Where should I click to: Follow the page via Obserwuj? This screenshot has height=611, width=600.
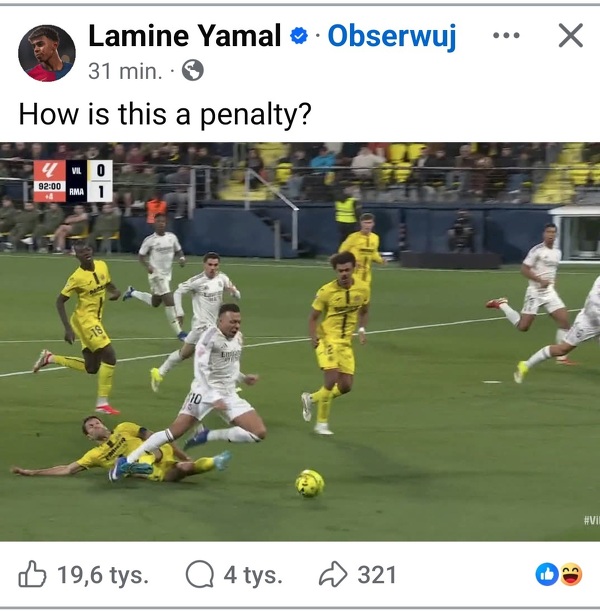click(x=392, y=36)
